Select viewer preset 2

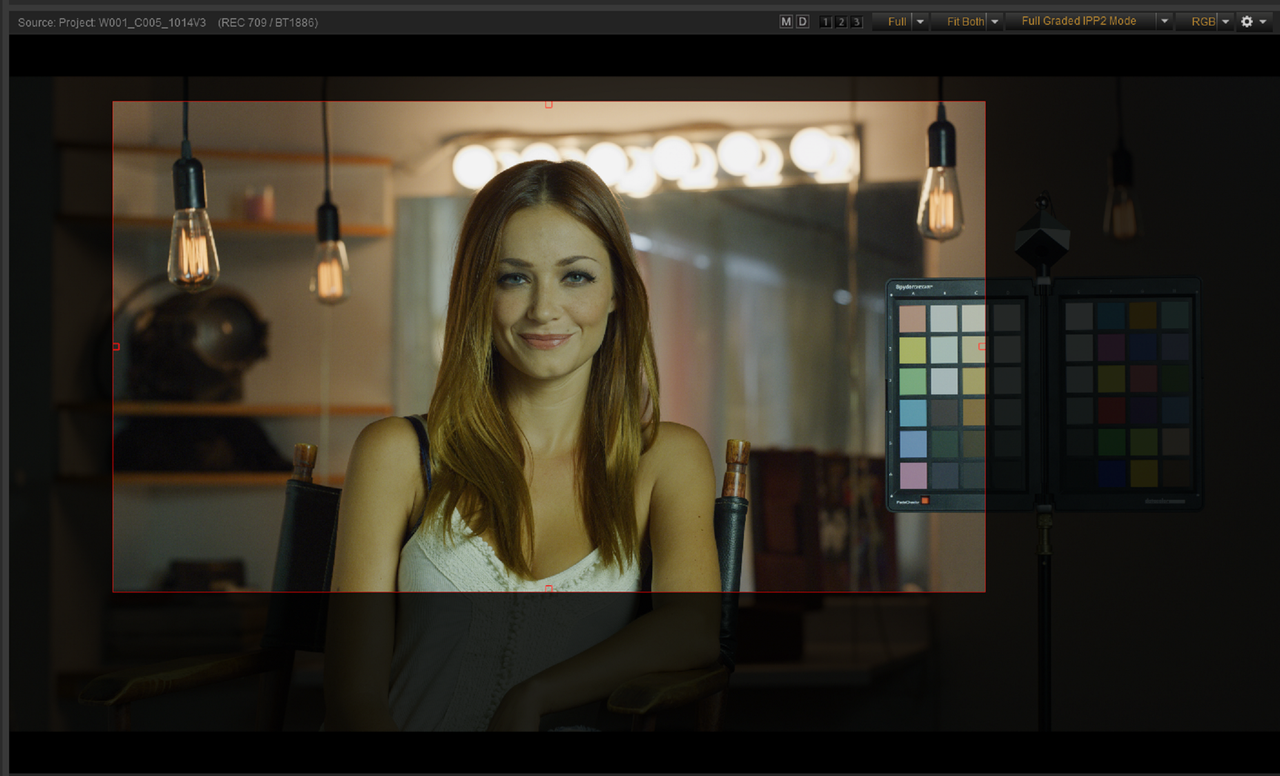tap(841, 22)
